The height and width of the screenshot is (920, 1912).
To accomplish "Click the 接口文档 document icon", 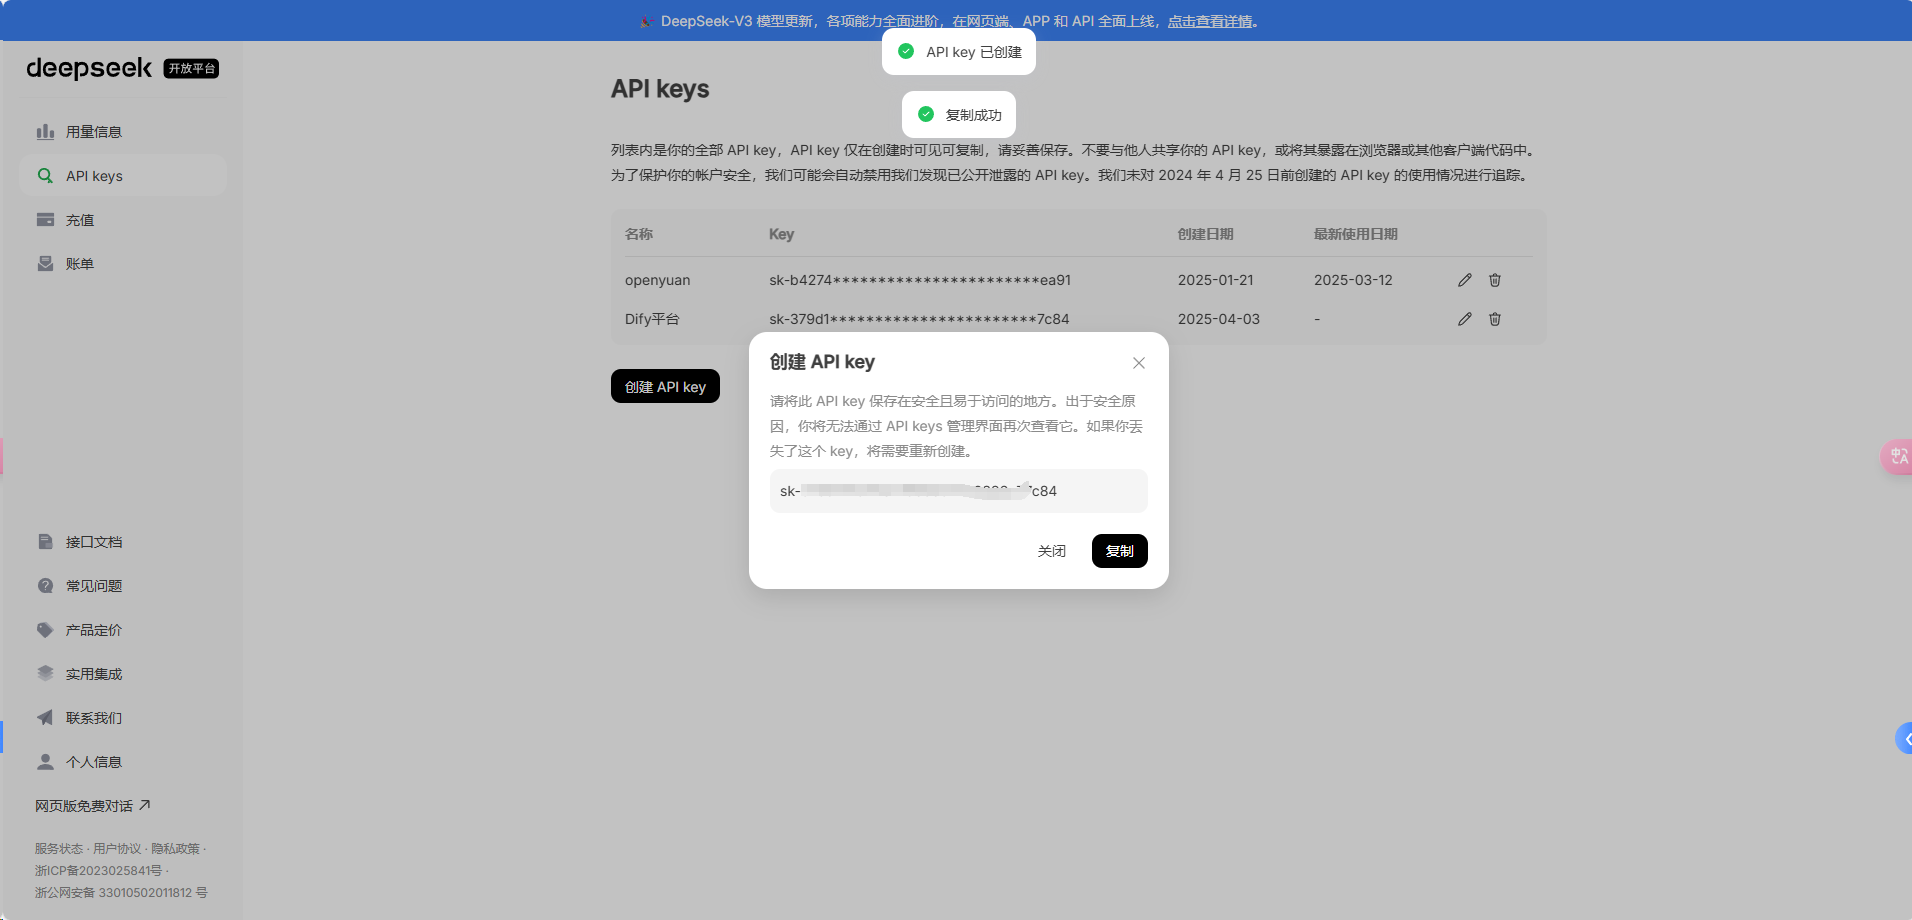I will (45, 542).
